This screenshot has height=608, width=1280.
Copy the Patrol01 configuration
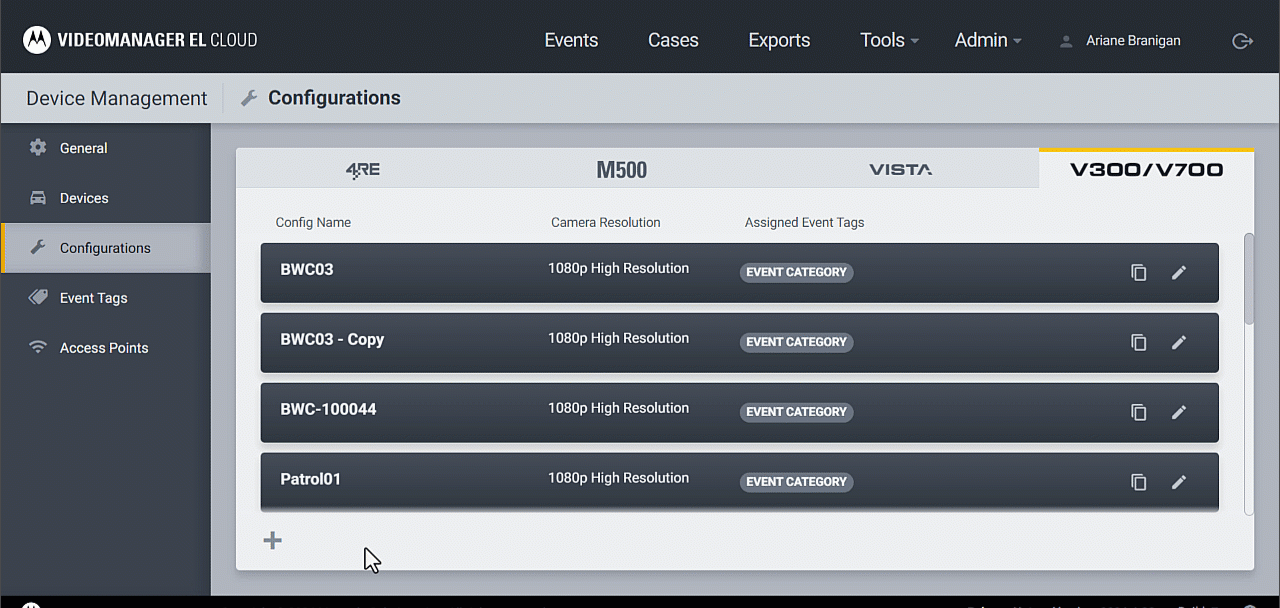[1138, 482]
